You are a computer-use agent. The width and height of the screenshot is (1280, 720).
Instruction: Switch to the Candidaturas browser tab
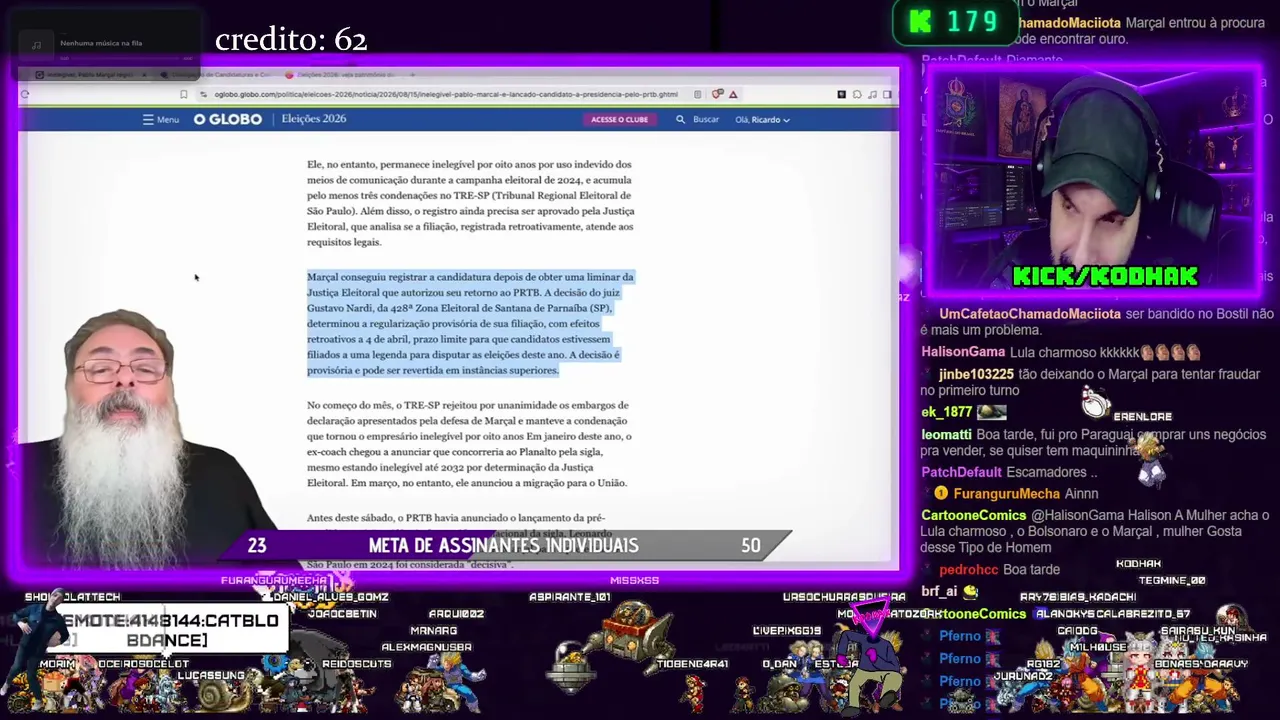coord(215,74)
